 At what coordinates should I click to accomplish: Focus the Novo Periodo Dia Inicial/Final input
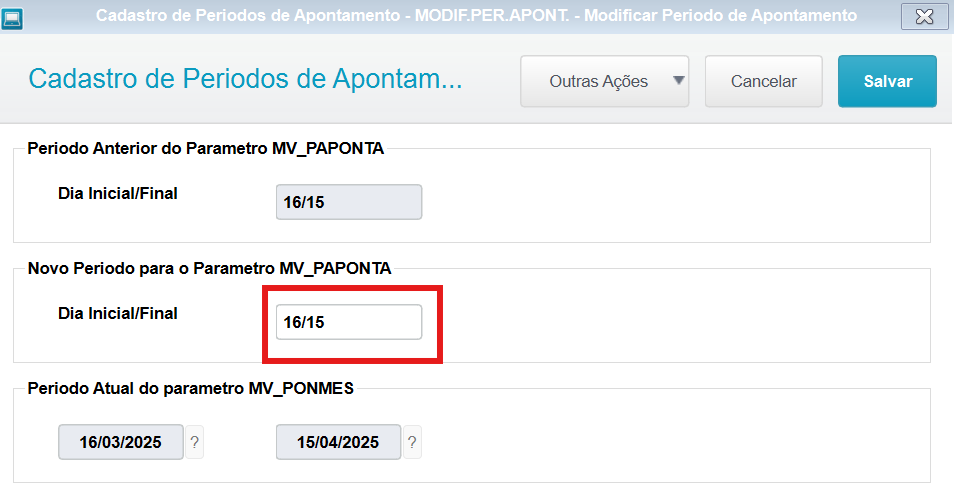[349, 322]
